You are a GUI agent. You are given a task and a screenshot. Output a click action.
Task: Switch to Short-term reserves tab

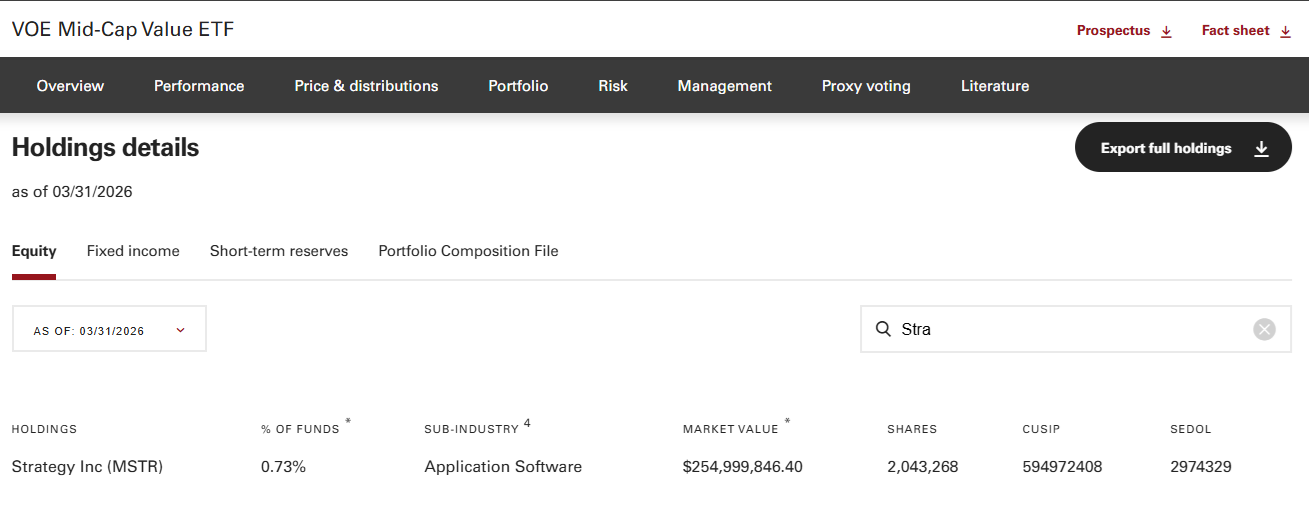(x=279, y=251)
